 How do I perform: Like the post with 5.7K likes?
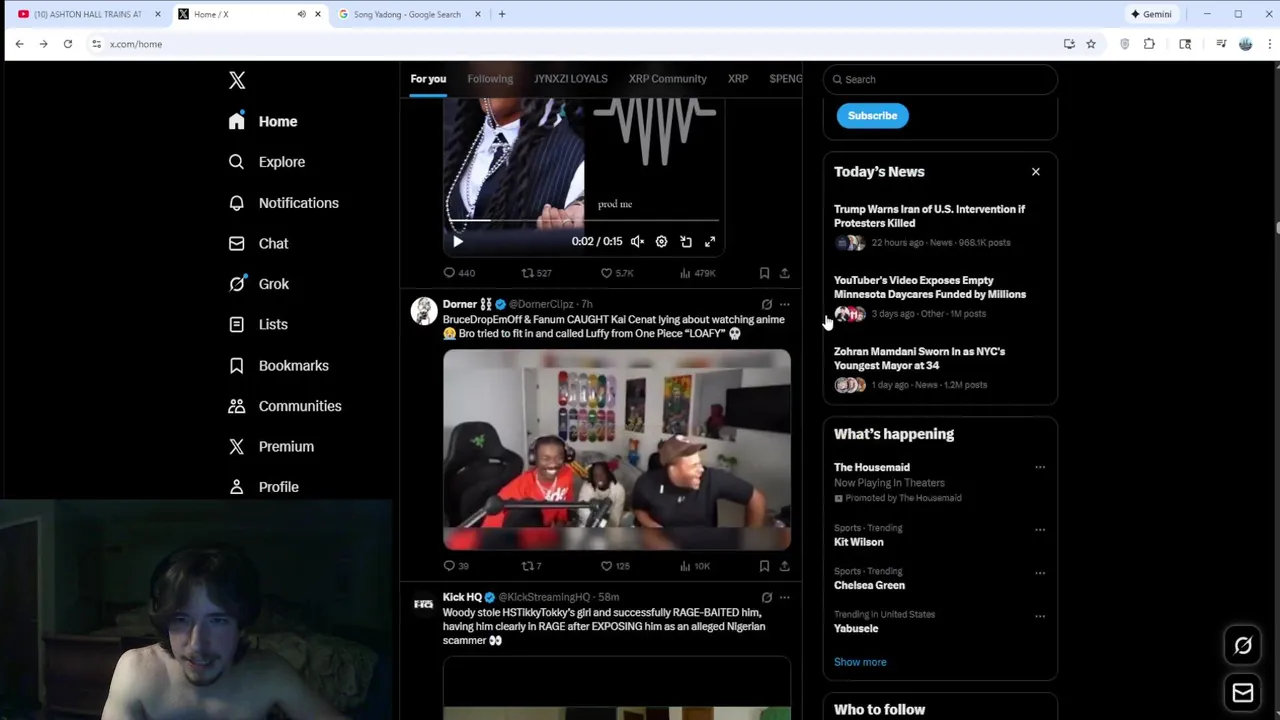click(617, 273)
